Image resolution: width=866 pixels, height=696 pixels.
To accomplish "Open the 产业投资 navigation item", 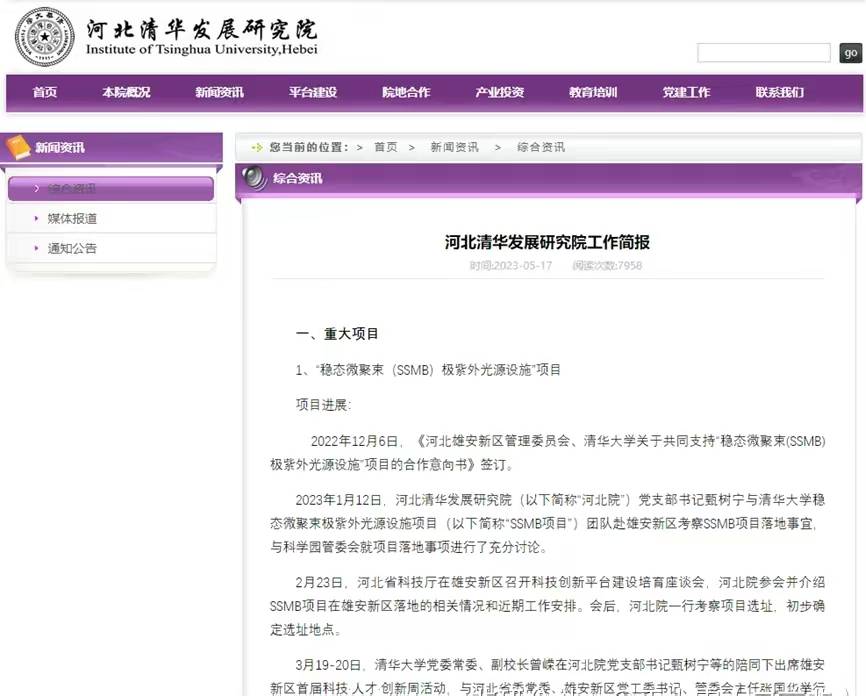I will tap(499, 92).
